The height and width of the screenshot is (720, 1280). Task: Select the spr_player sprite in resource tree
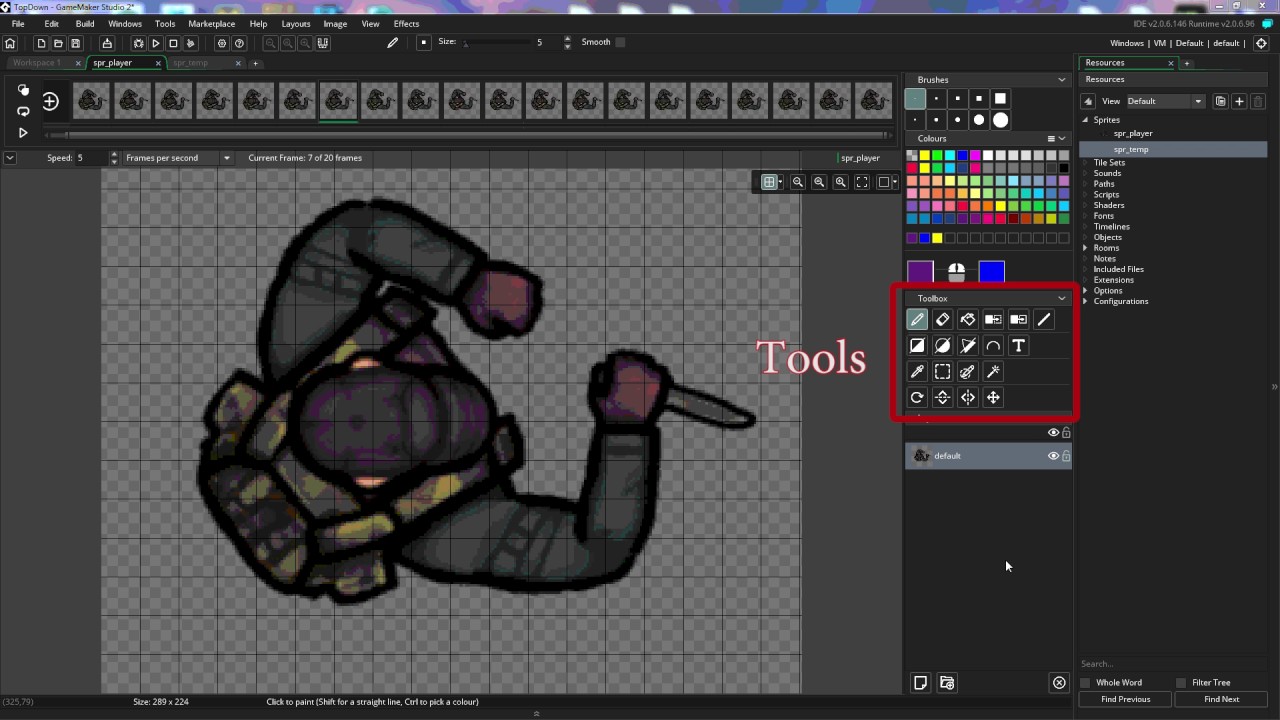(x=1133, y=134)
